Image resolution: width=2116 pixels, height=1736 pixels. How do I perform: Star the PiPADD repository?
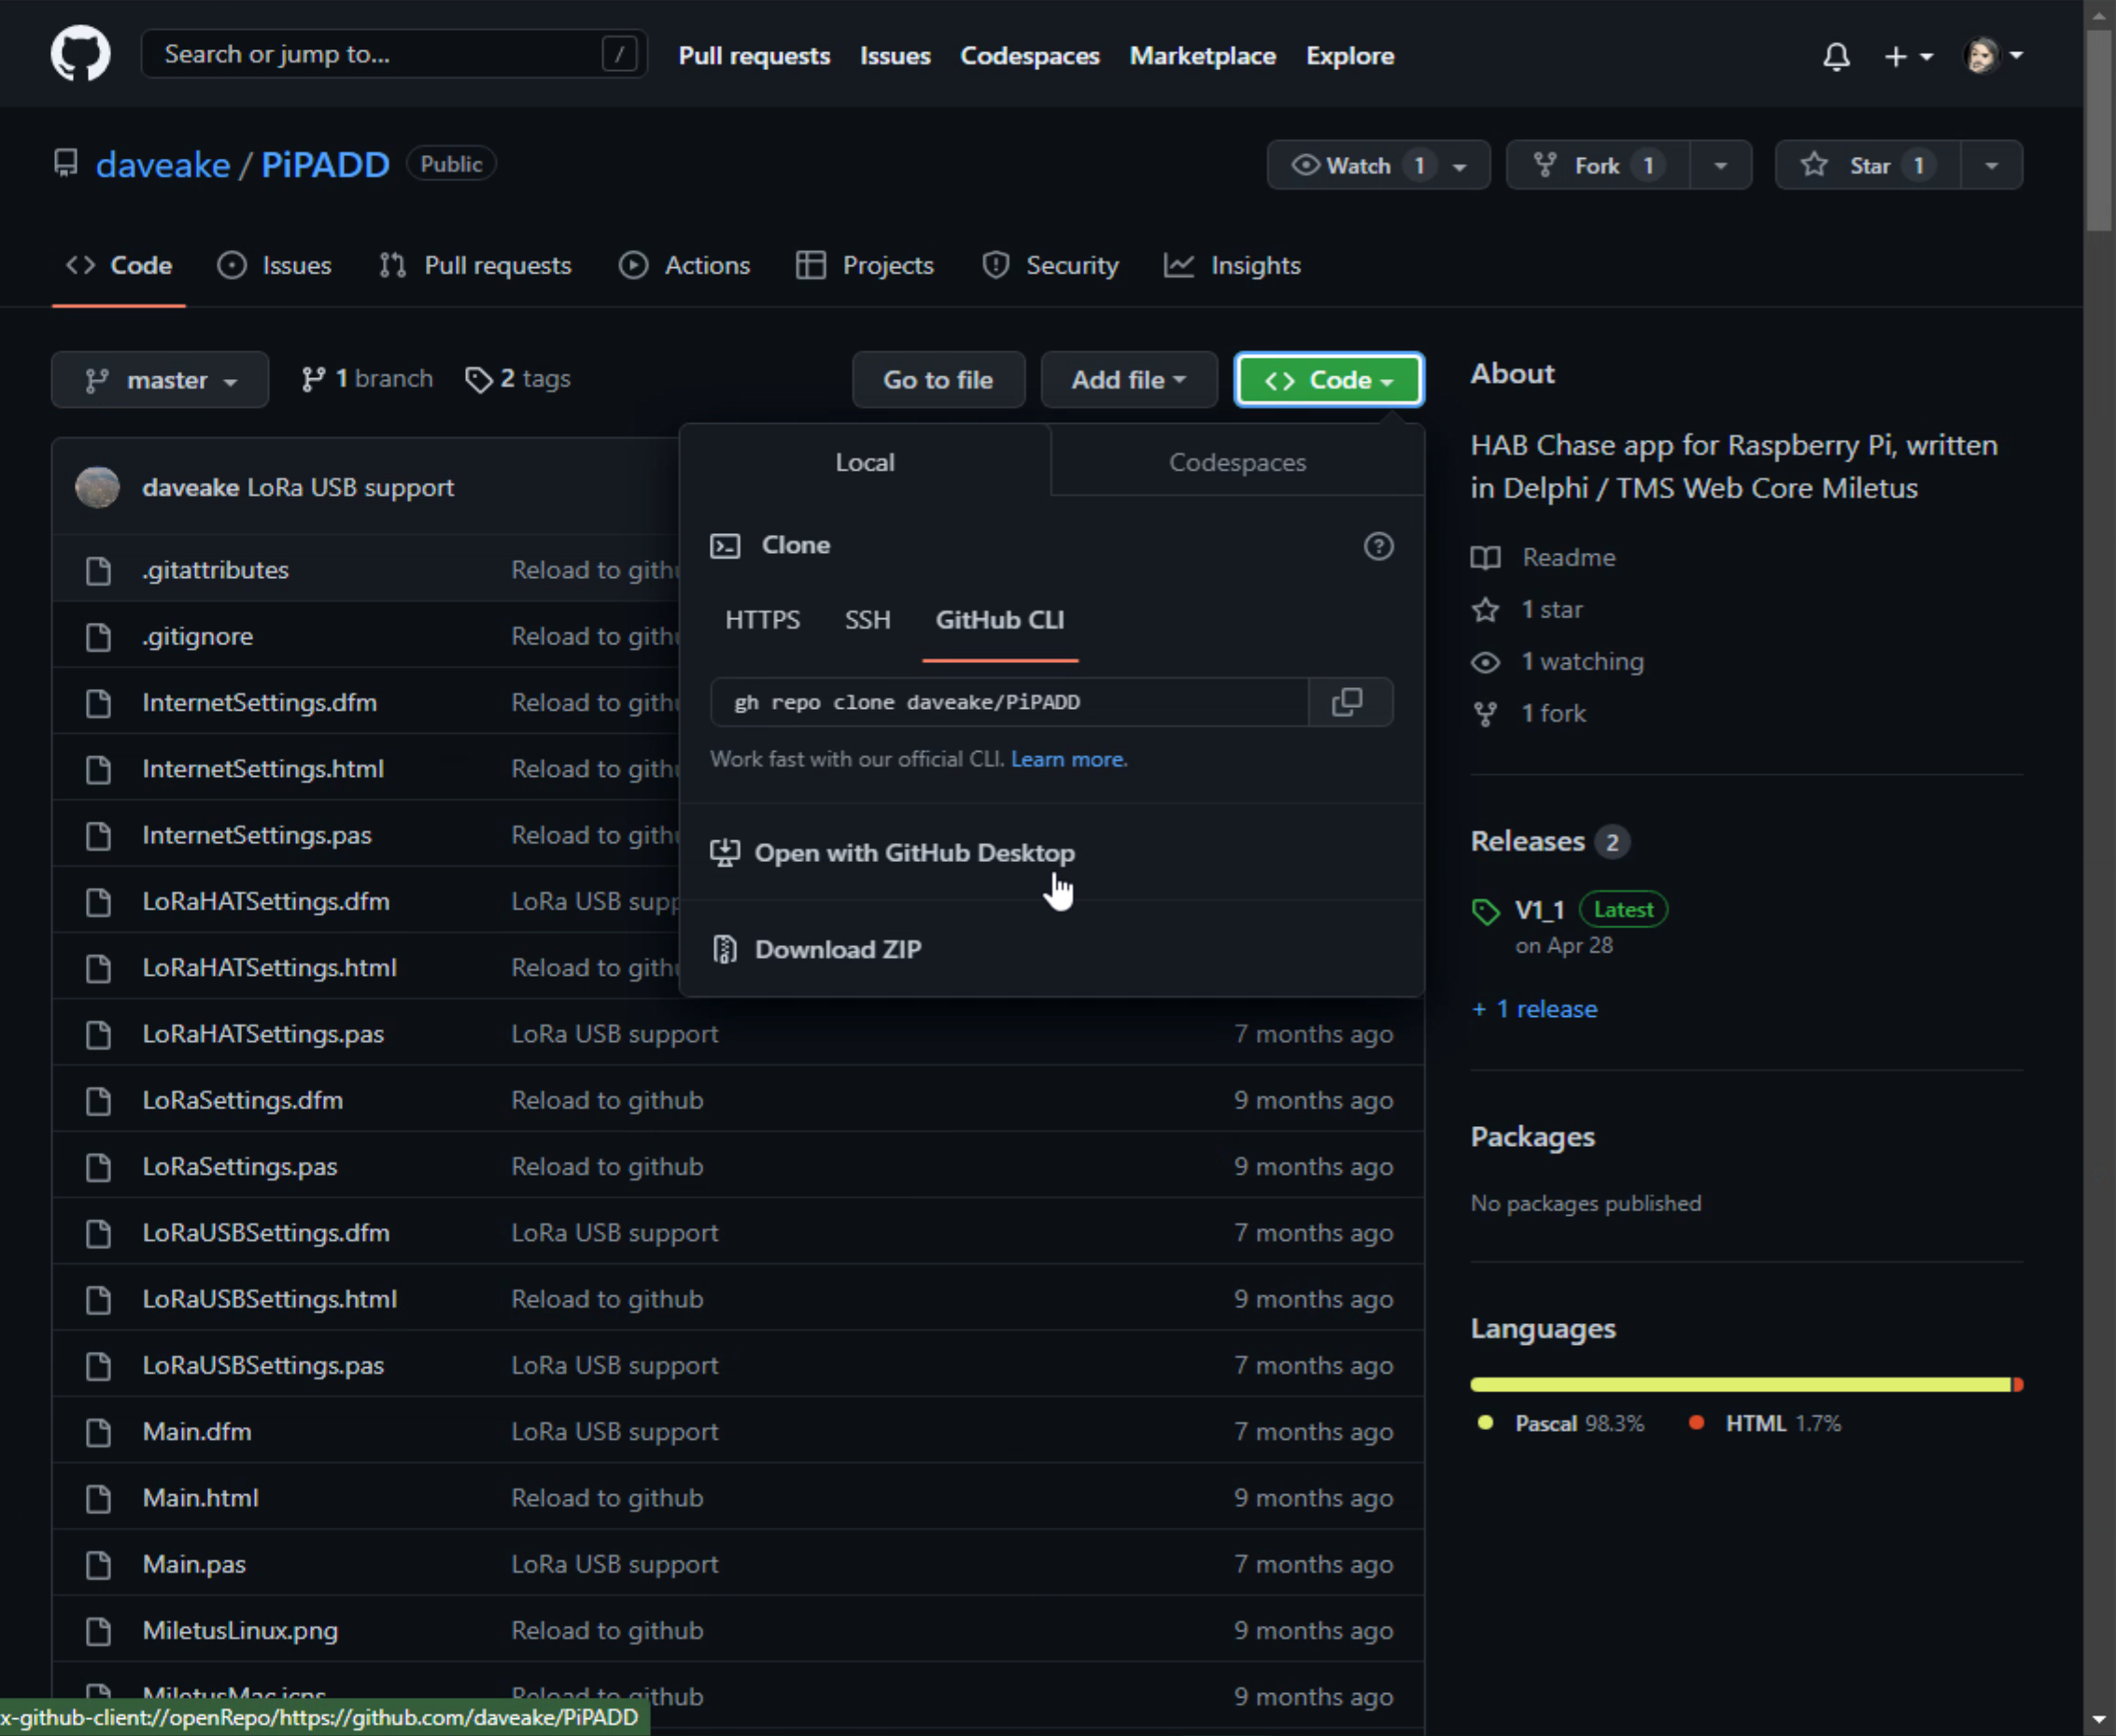[x=1868, y=165]
